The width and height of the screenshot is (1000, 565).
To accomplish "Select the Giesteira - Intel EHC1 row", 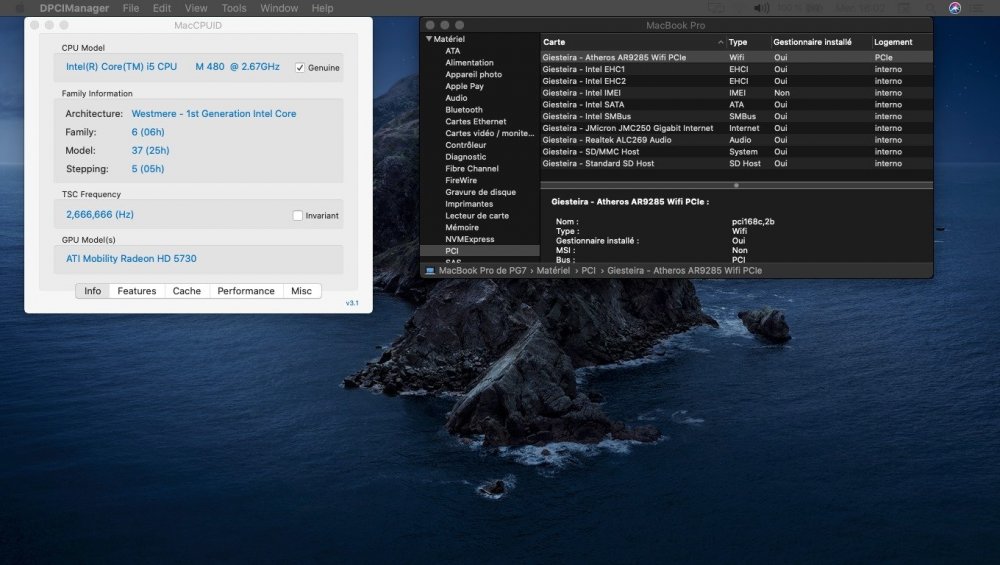I will [737, 69].
